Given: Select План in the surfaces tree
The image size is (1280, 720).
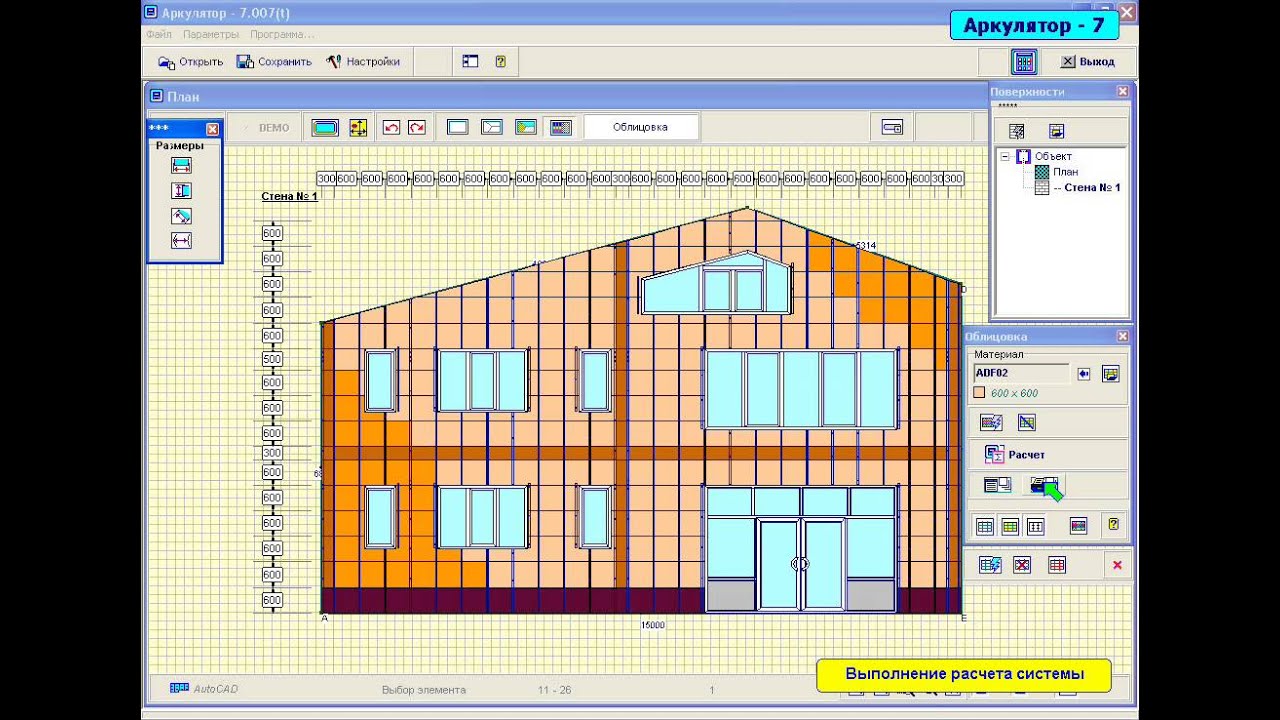Looking at the screenshot, I should (x=1065, y=172).
